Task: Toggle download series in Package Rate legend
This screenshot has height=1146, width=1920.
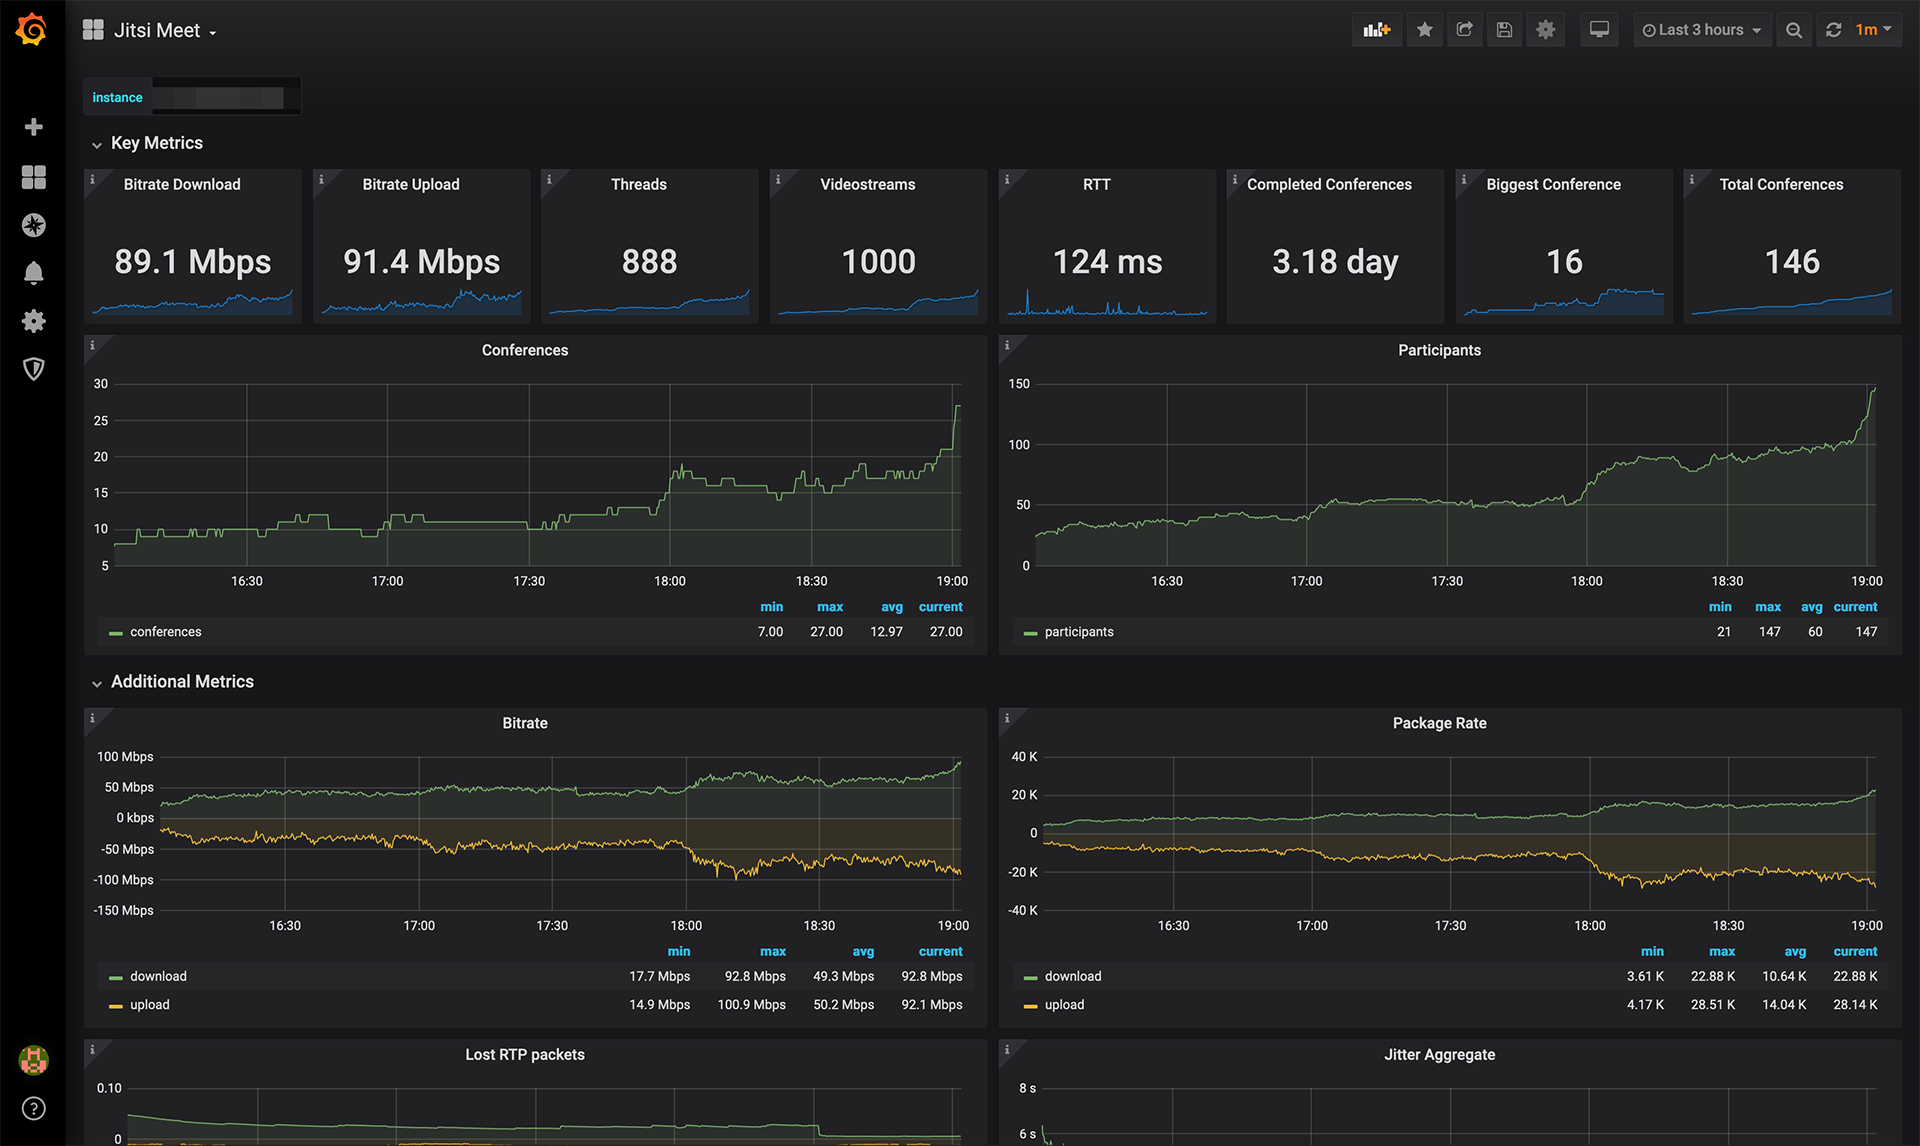Action: point(1073,976)
